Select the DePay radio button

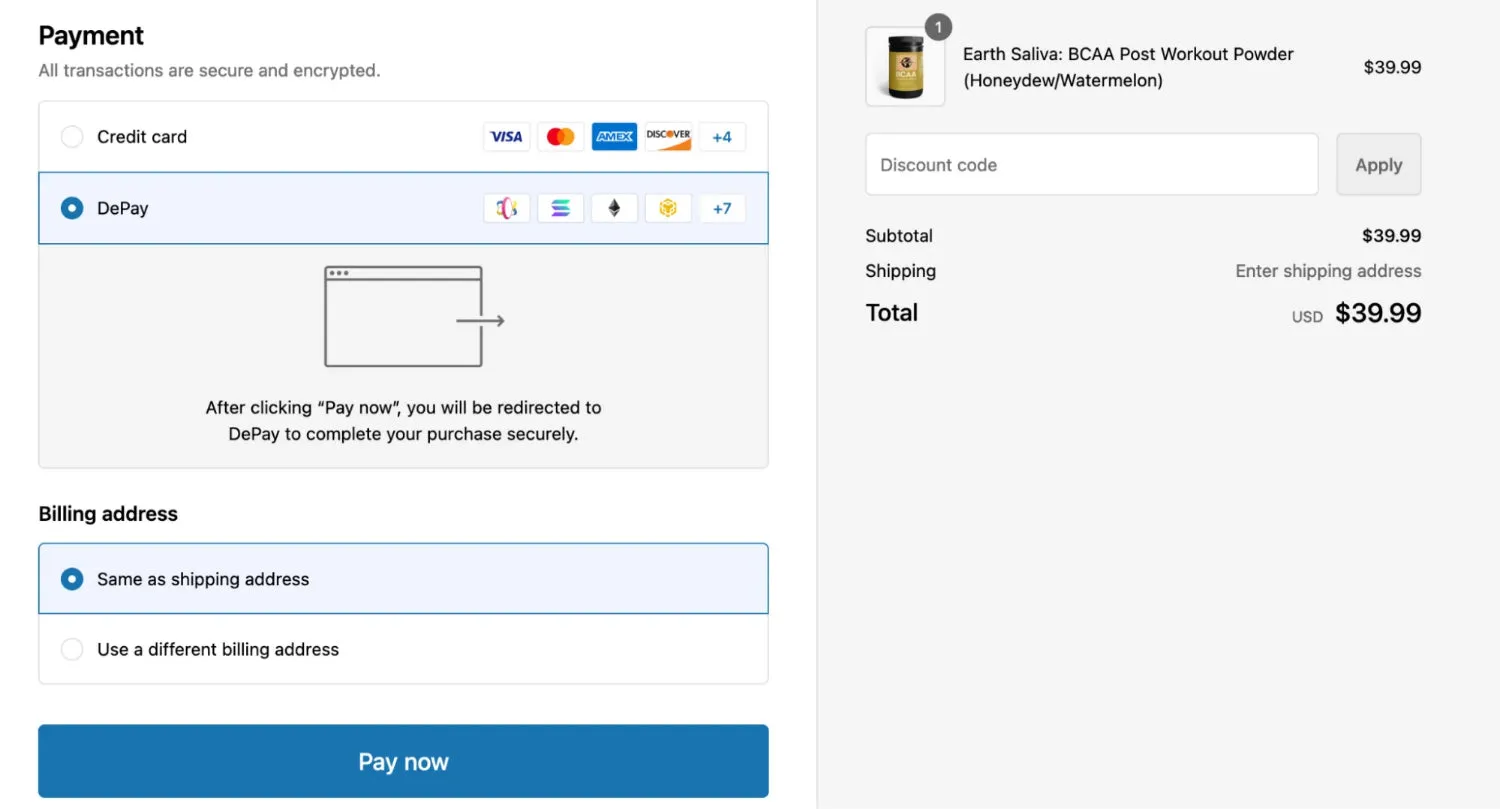coord(72,208)
